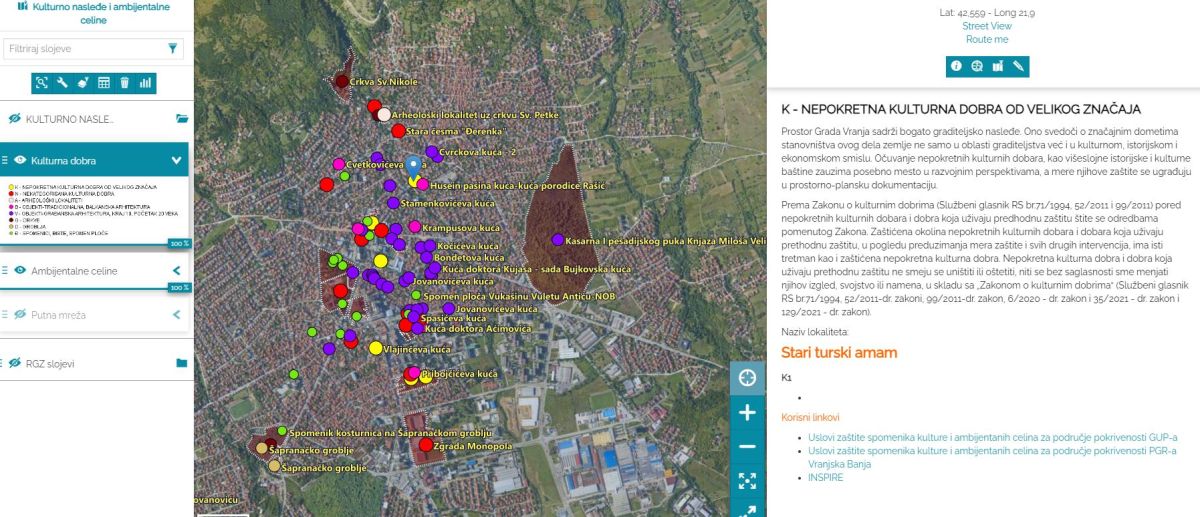Expand the RGZ slojevi folder

pos(181,363)
